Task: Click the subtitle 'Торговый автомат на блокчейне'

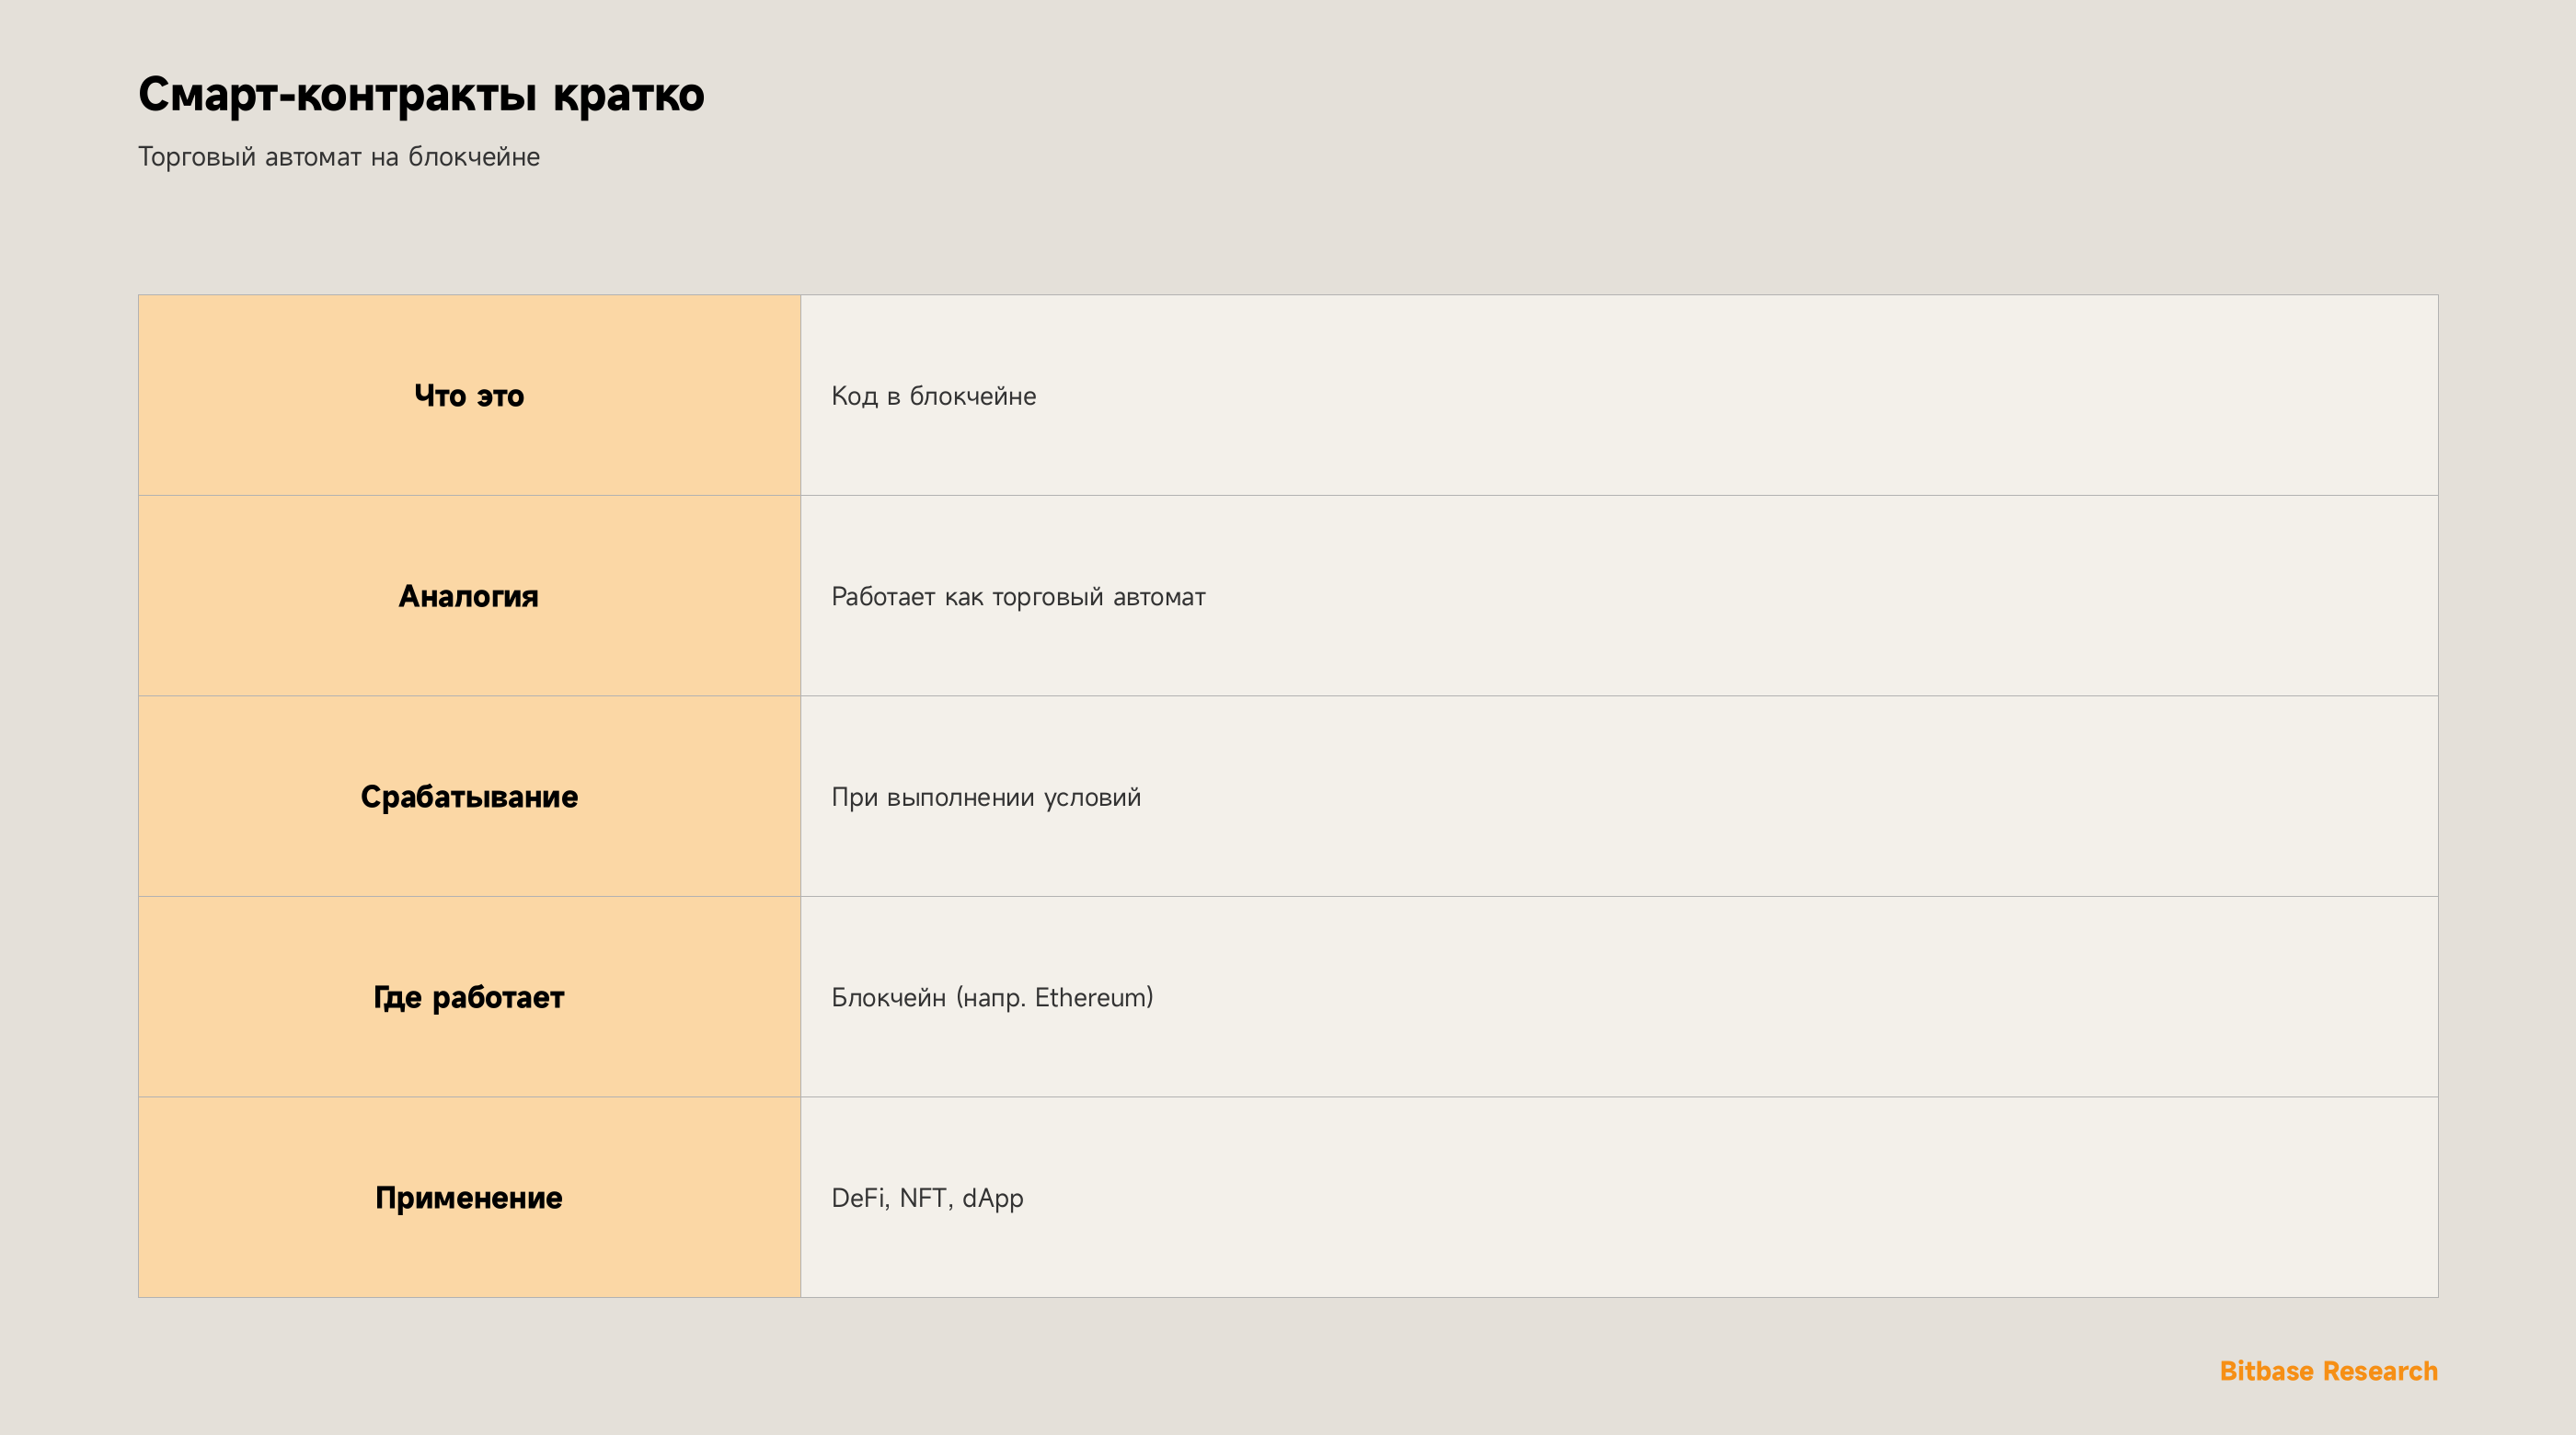Action: [339, 157]
